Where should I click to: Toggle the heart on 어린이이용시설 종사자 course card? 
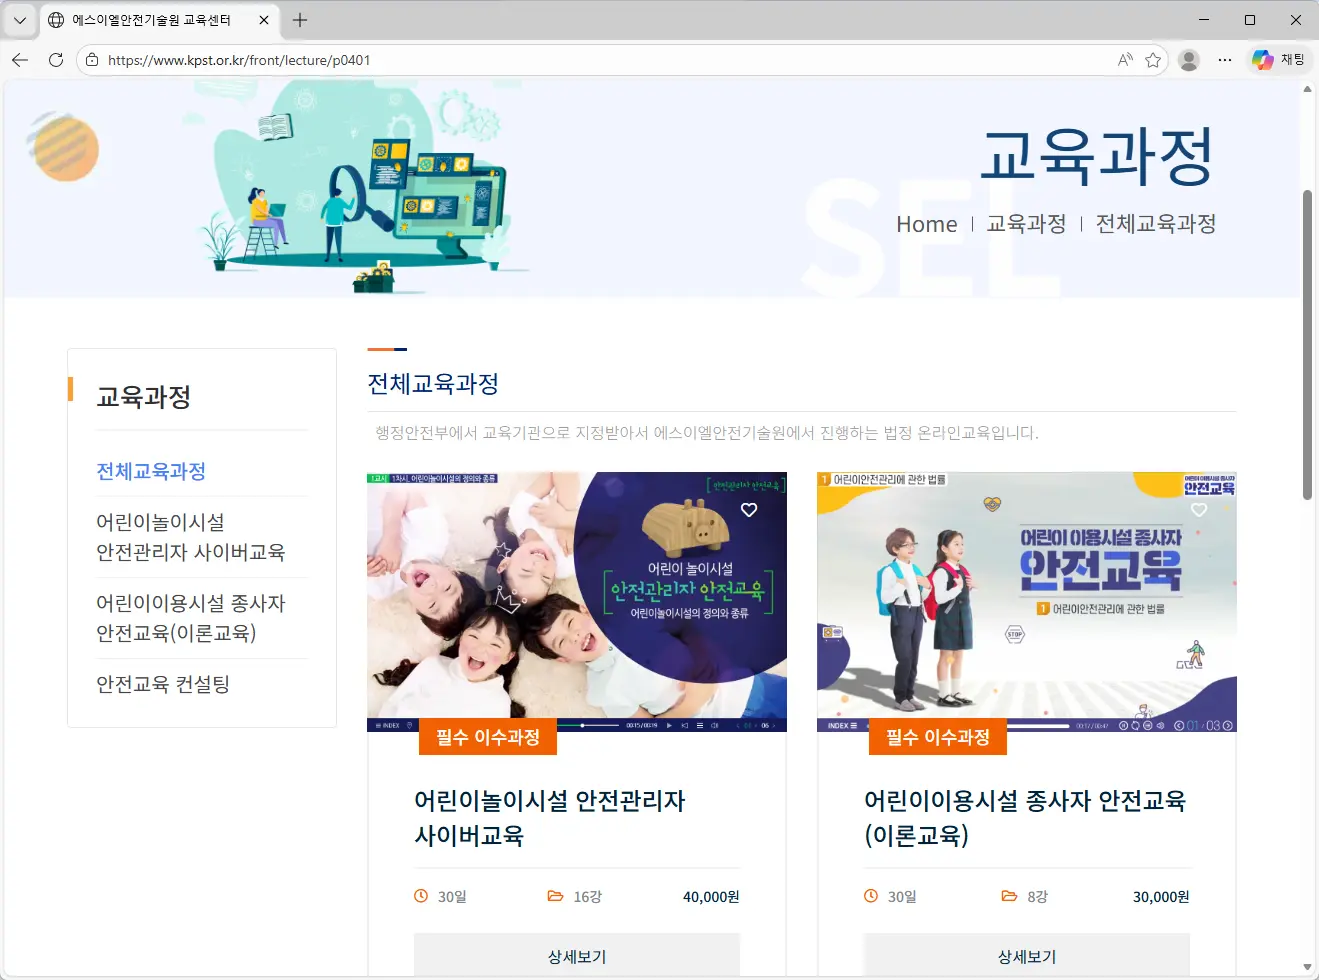coord(1198,510)
